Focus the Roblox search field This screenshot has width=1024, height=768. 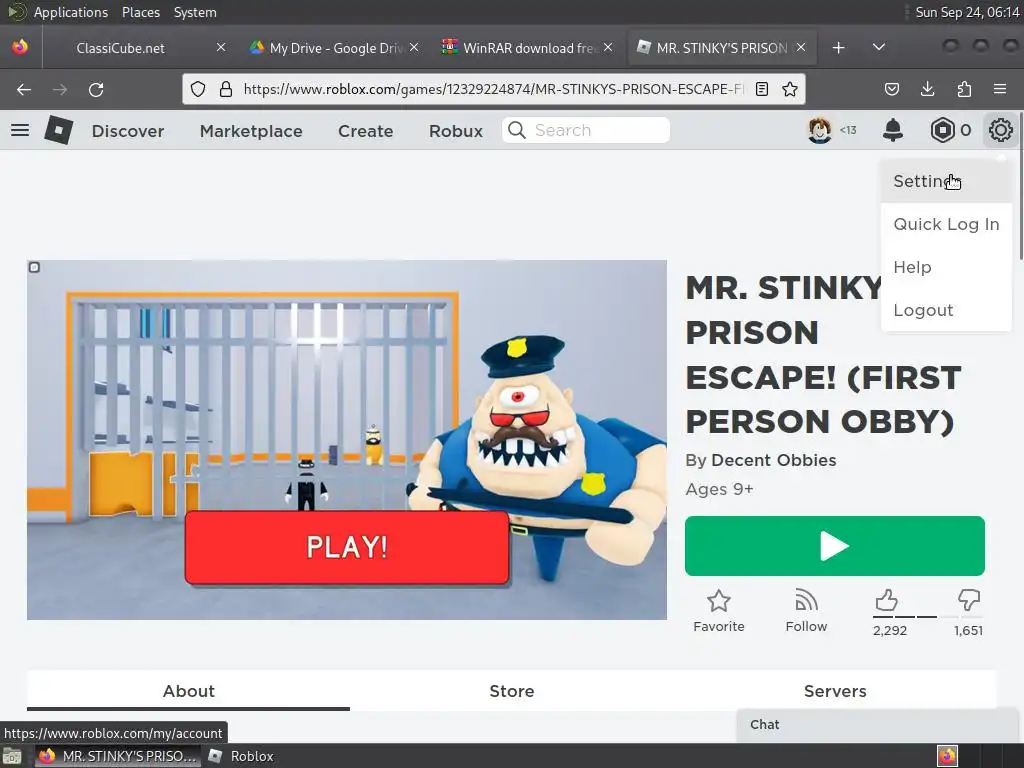tap(586, 130)
